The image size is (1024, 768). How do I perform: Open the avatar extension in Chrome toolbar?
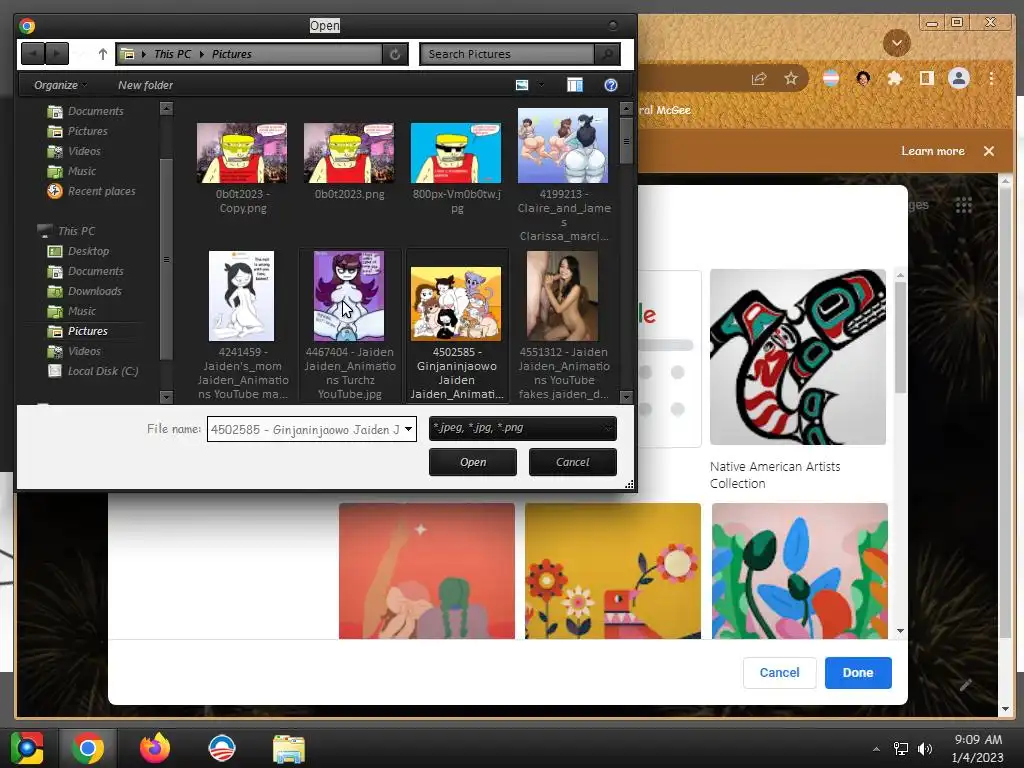(x=863, y=79)
